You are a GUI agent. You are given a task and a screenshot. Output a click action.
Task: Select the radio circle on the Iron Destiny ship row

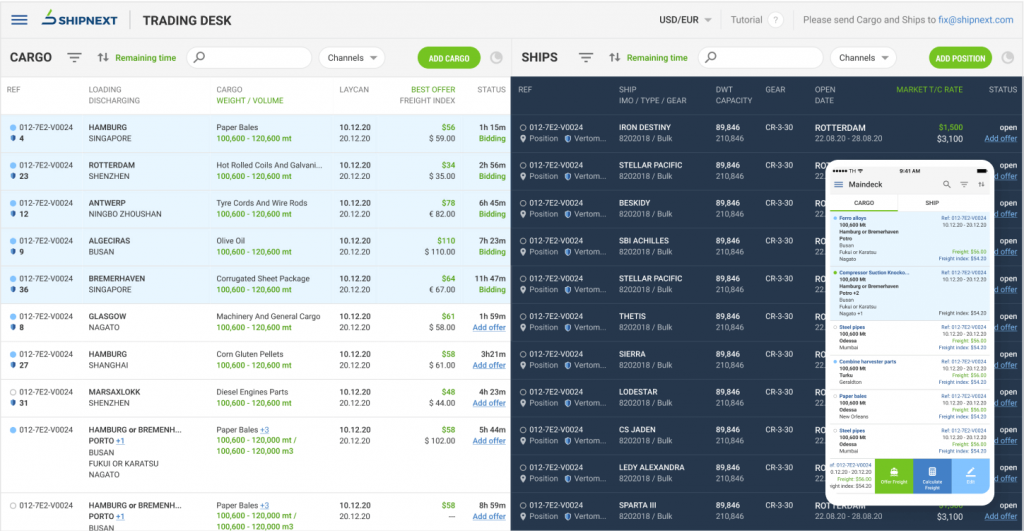pos(523,128)
